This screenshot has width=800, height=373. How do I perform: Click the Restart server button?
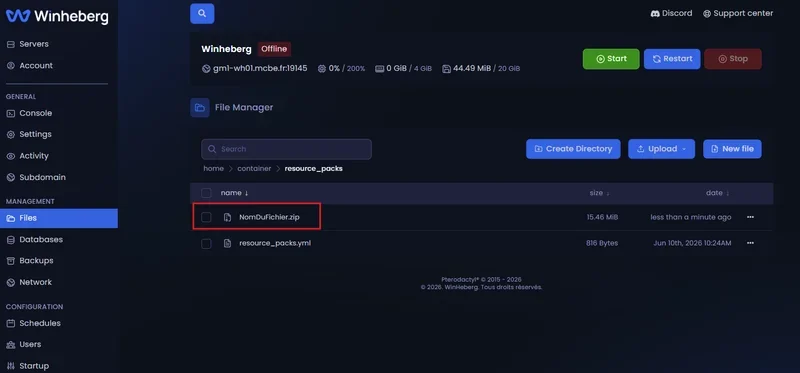coord(671,59)
